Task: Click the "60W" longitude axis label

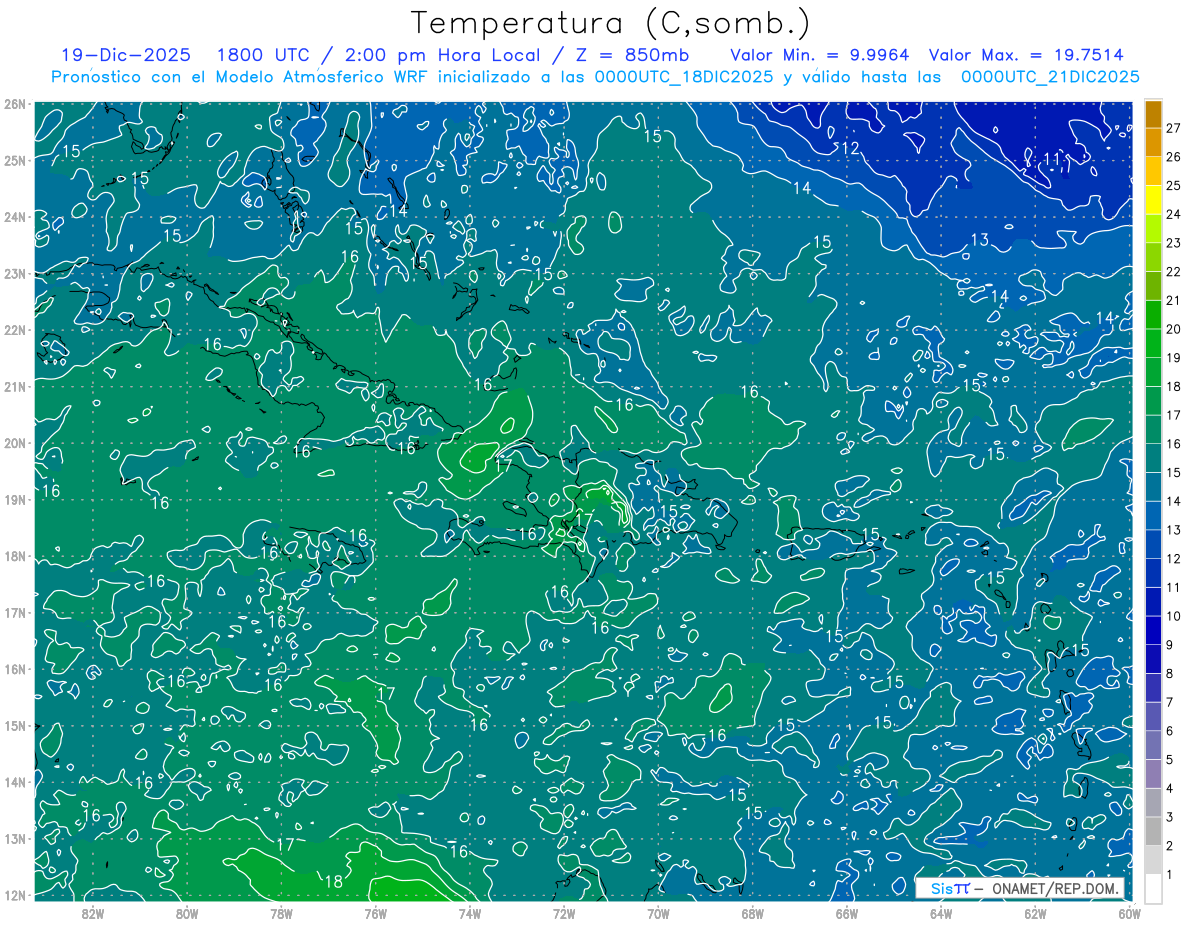Action: coord(1129,912)
